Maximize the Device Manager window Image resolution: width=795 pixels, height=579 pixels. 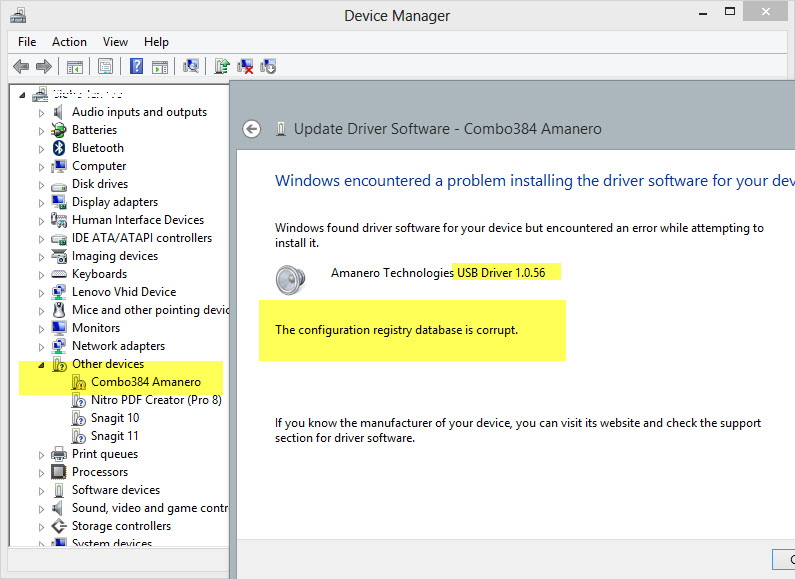click(x=730, y=12)
